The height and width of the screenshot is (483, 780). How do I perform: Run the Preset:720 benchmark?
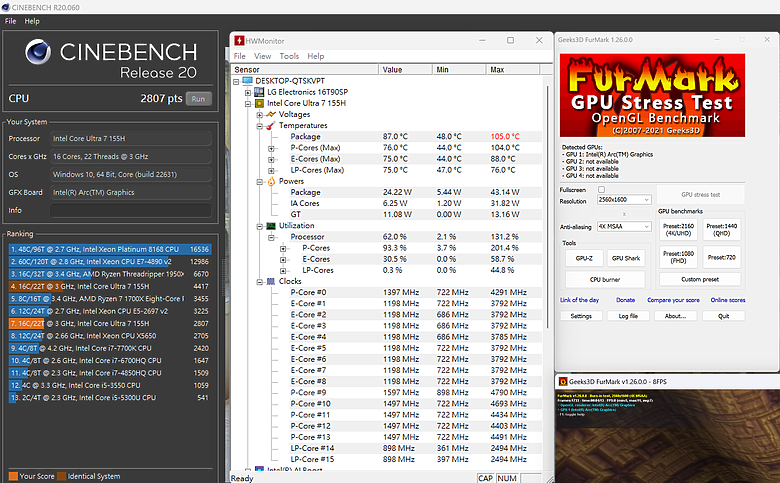tap(721, 257)
